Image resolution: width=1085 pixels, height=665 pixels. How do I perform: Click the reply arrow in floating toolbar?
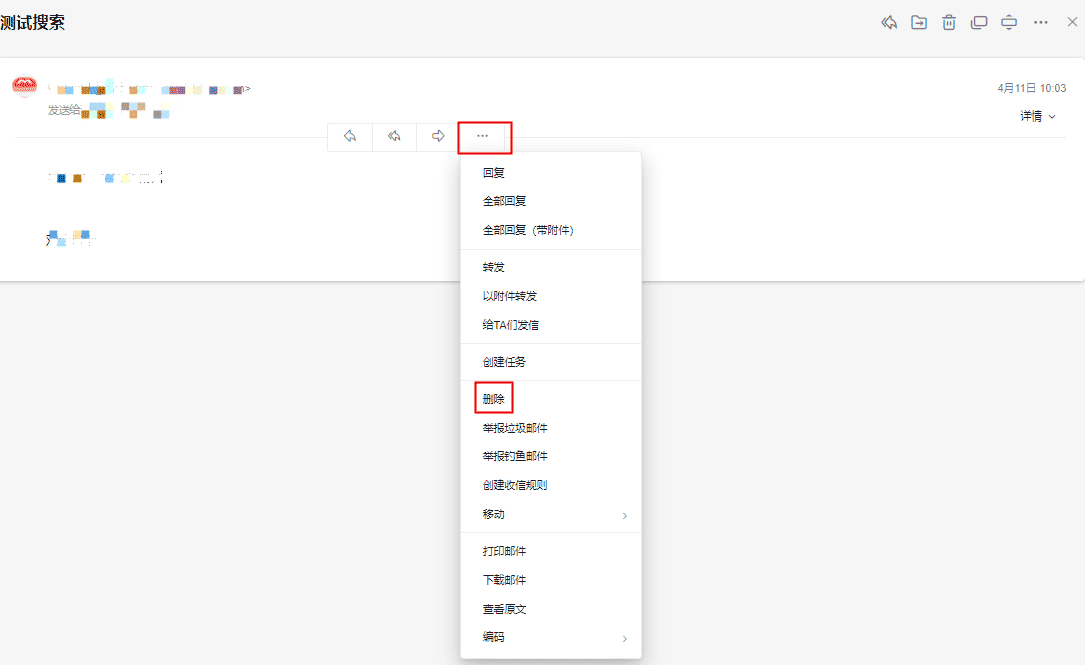click(x=350, y=136)
